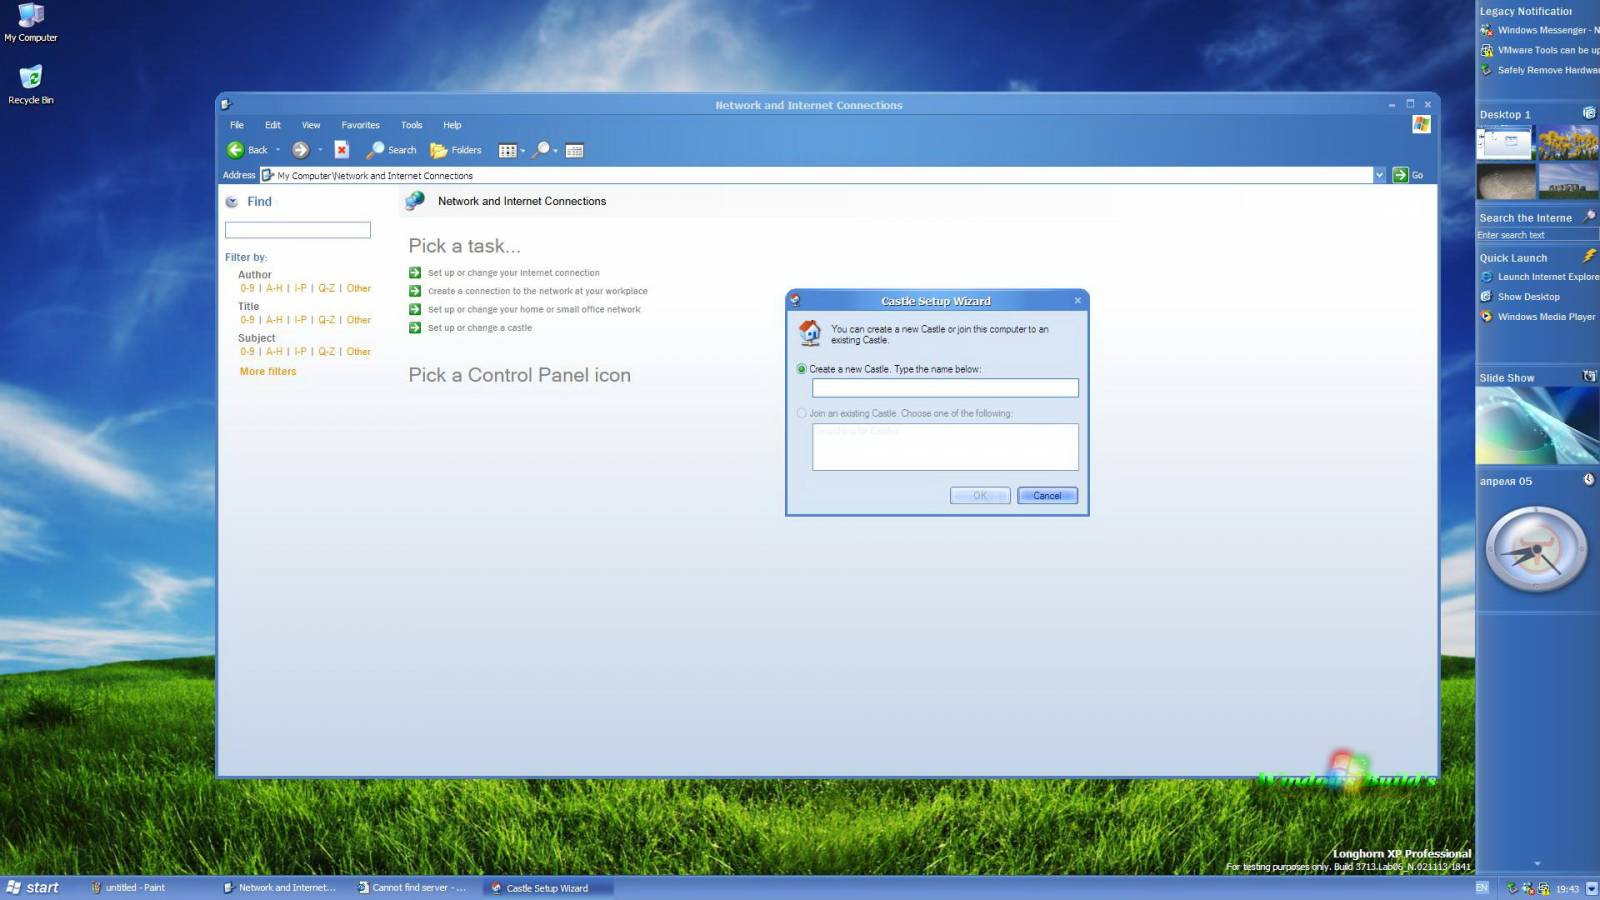The height and width of the screenshot is (900, 1600).
Task: Open Windows Media Player from Quick Launch
Action: pyautogui.click(x=1538, y=317)
